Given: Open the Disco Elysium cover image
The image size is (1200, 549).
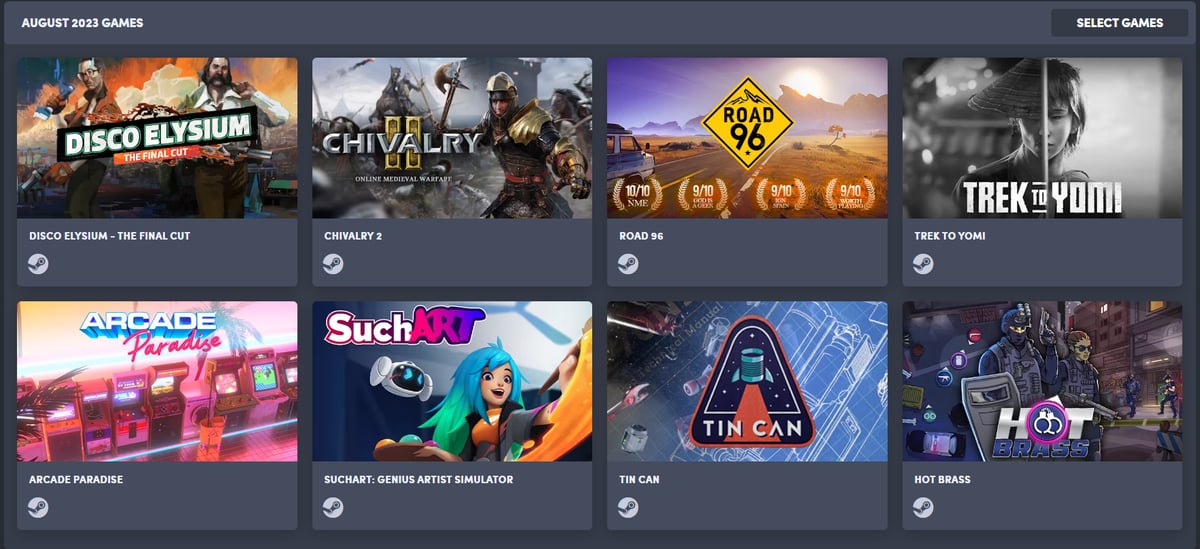Looking at the screenshot, I should point(157,138).
